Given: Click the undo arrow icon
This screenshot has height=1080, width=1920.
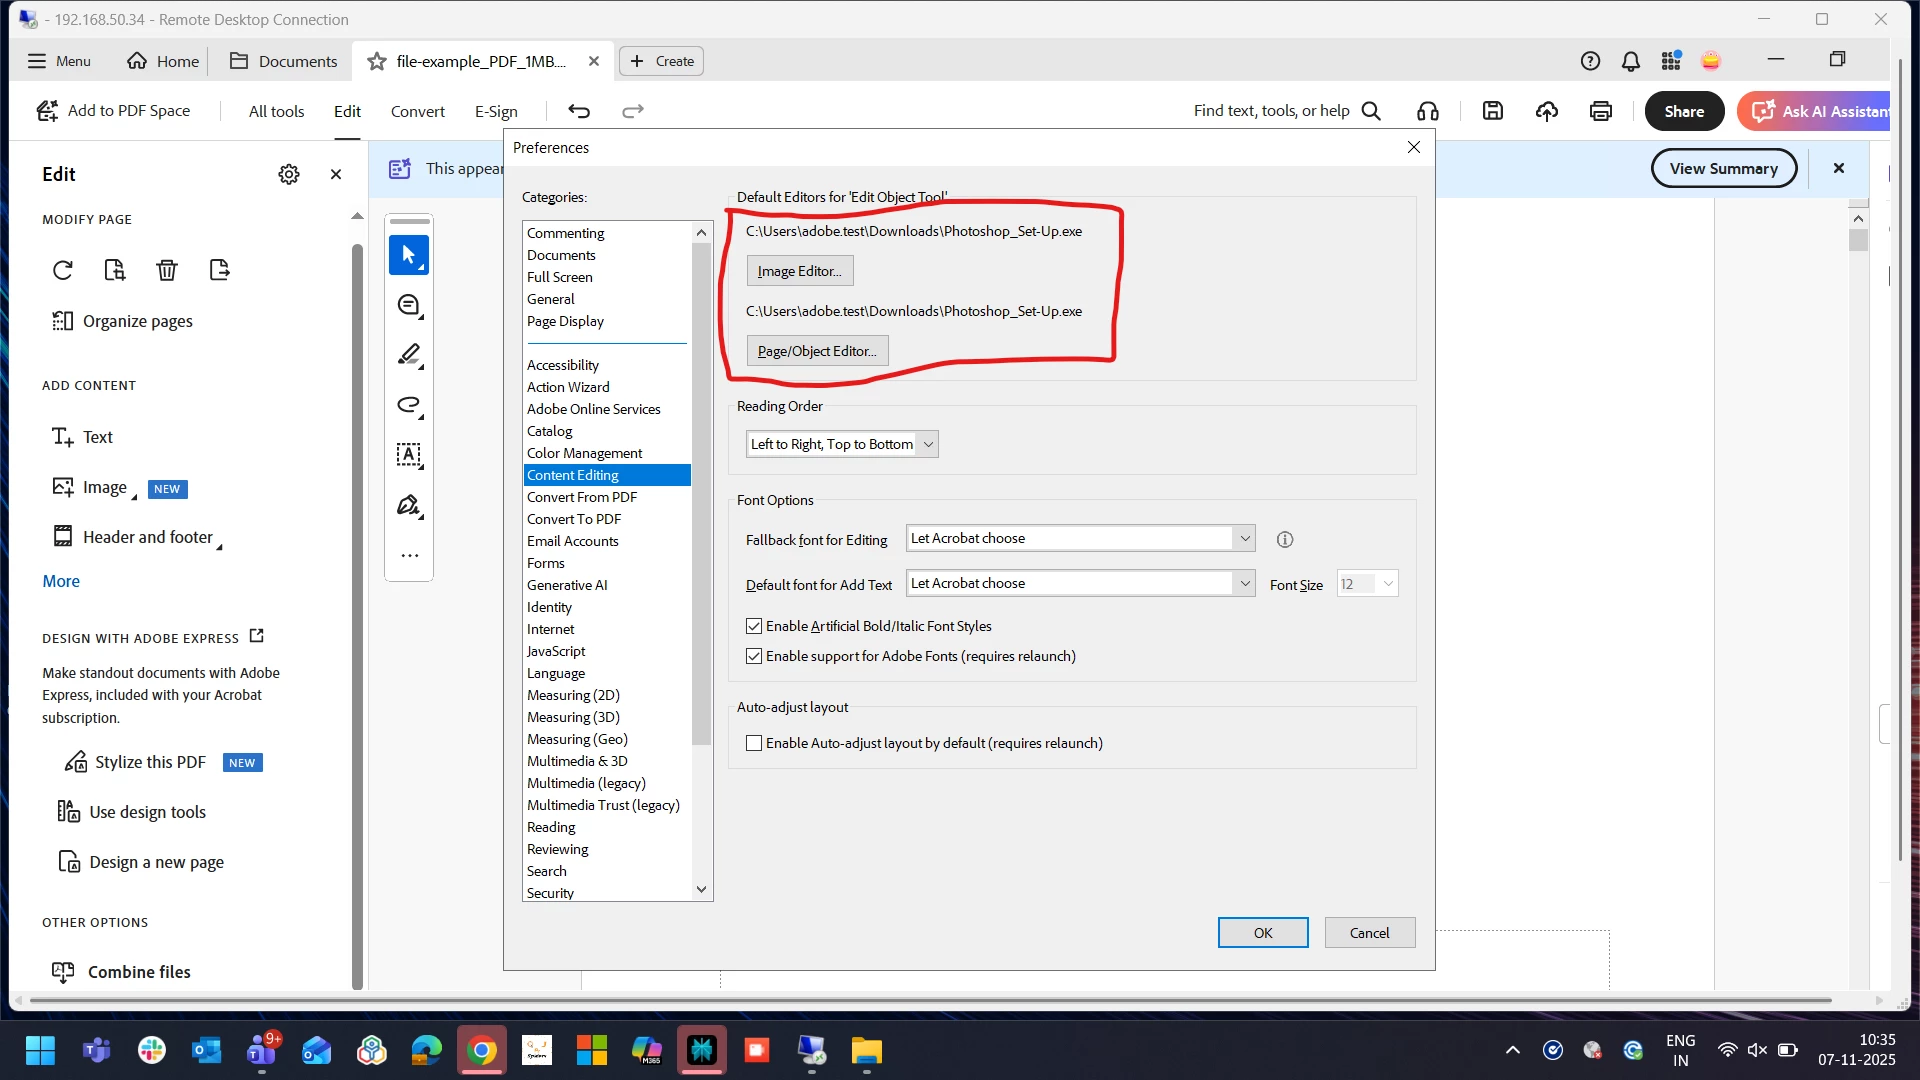Looking at the screenshot, I should tap(579, 111).
